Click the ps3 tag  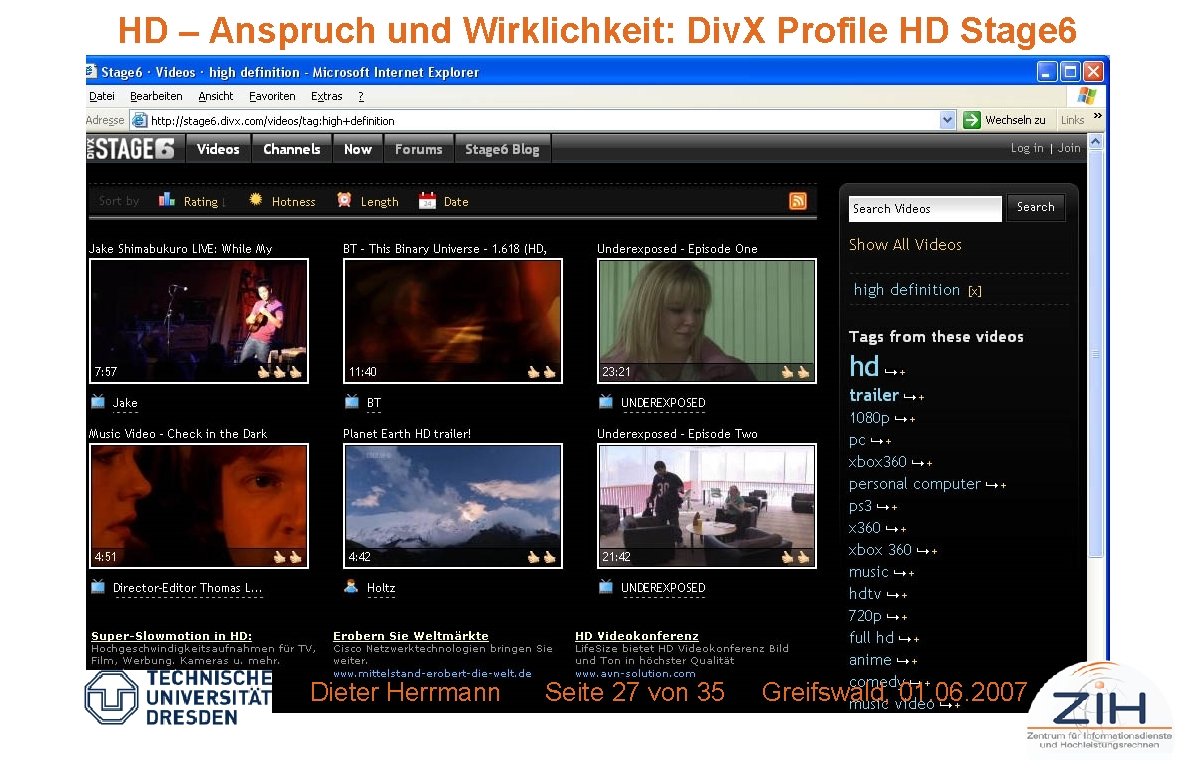(x=860, y=506)
